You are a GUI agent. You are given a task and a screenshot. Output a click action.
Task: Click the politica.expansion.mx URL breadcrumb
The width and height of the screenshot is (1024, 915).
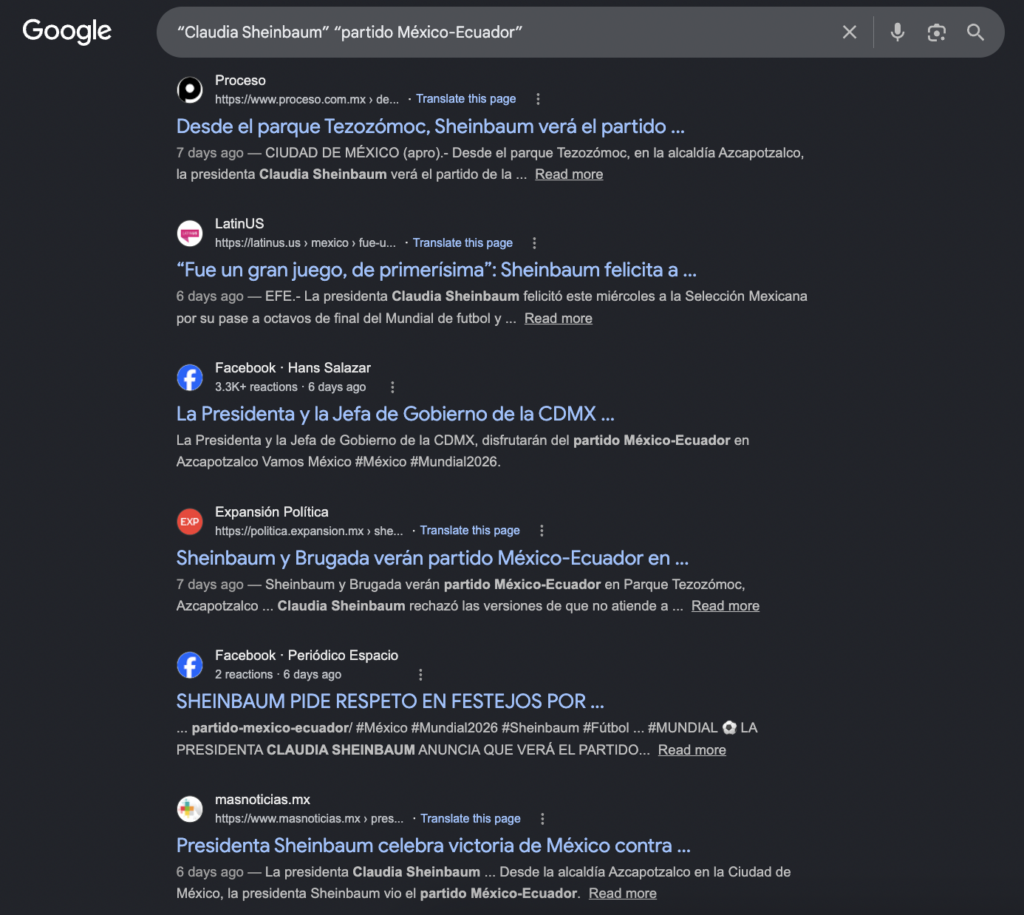point(309,531)
